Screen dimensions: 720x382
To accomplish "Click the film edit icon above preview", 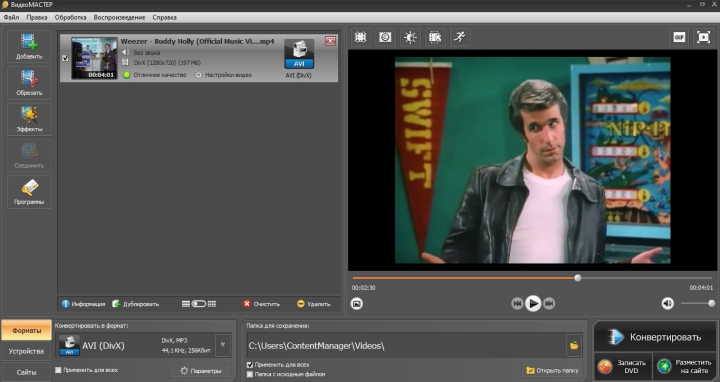I will (435, 37).
